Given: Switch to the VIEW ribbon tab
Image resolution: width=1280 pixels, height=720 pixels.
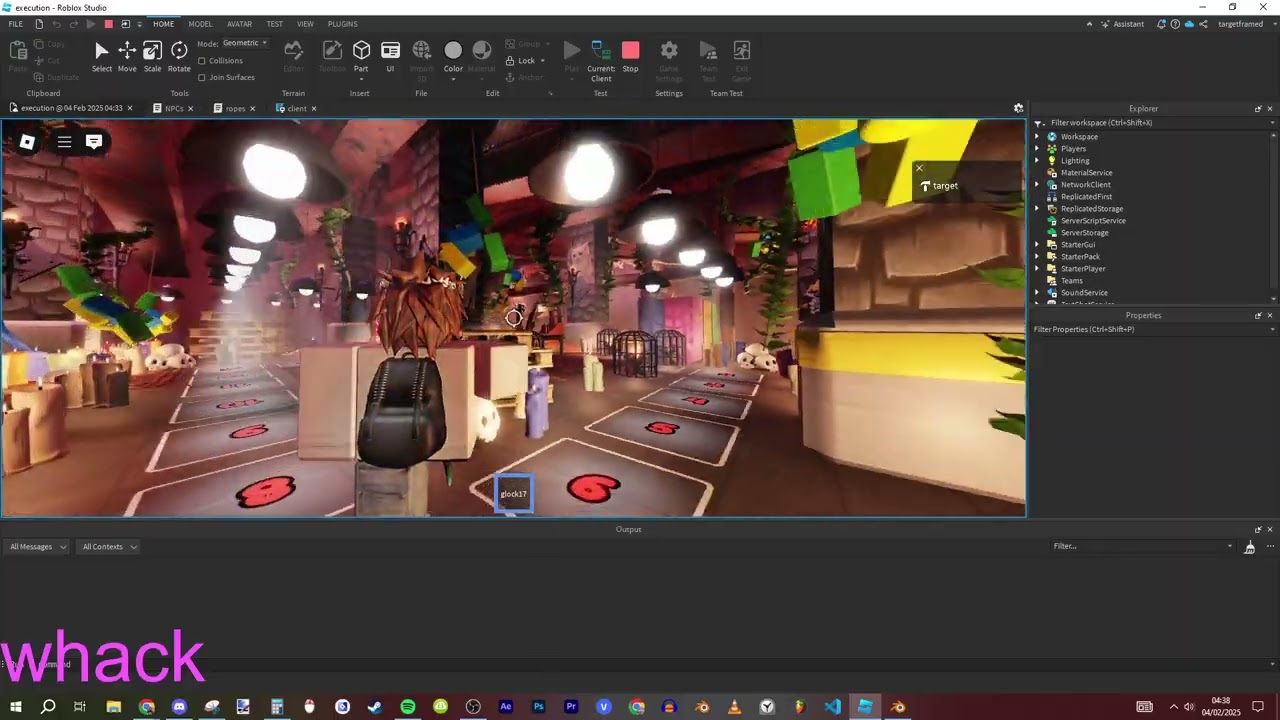Looking at the screenshot, I should (x=305, y=24).
